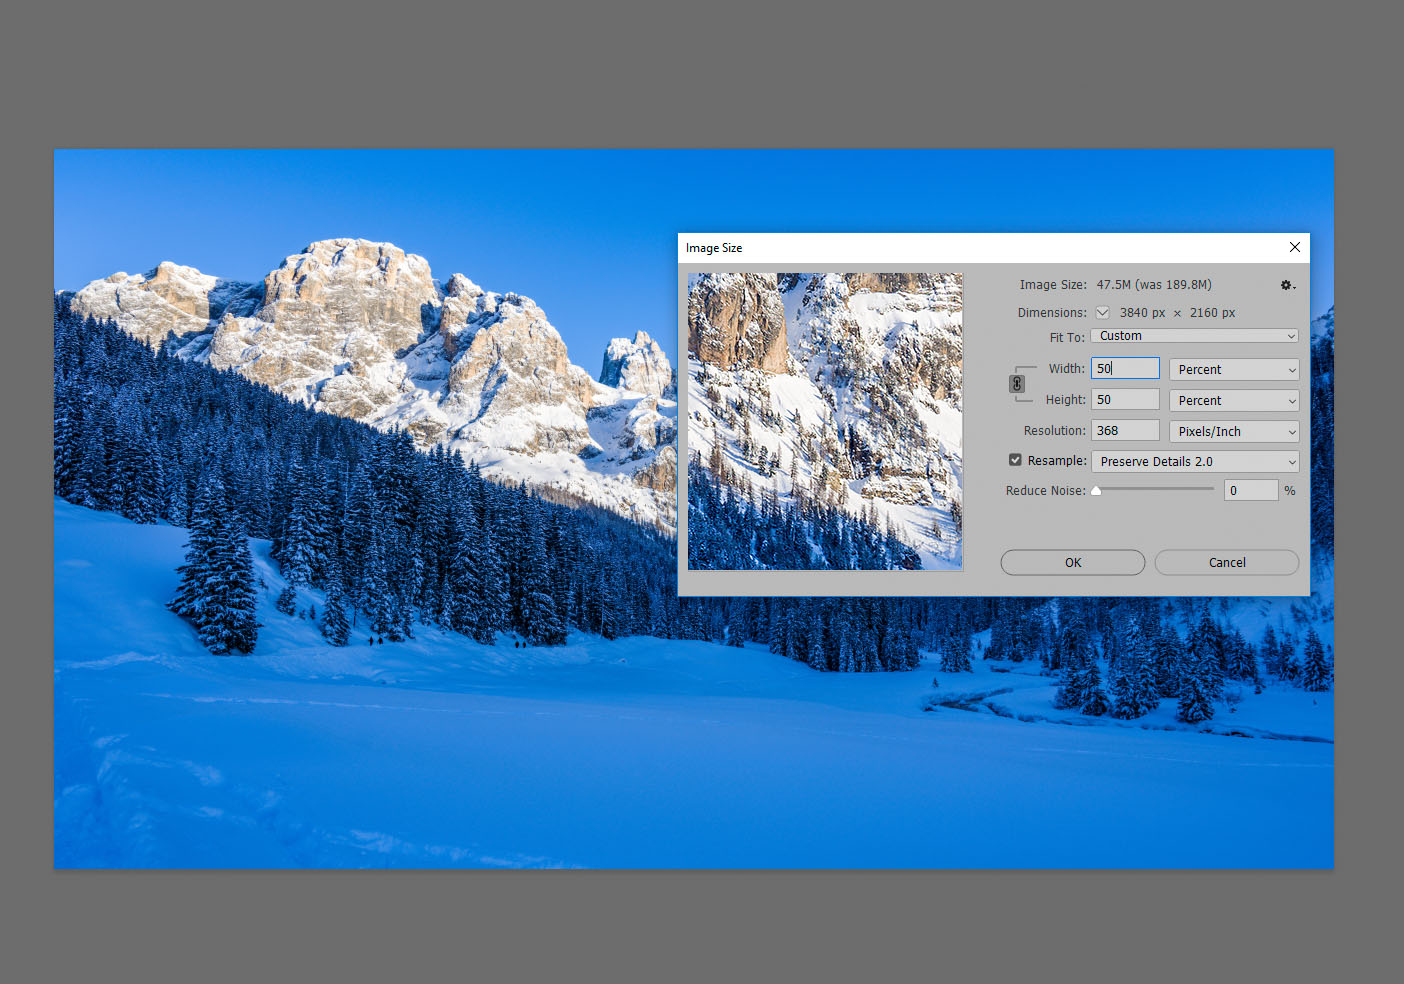Toggle the constrain proportions chain link icon

1017,384
